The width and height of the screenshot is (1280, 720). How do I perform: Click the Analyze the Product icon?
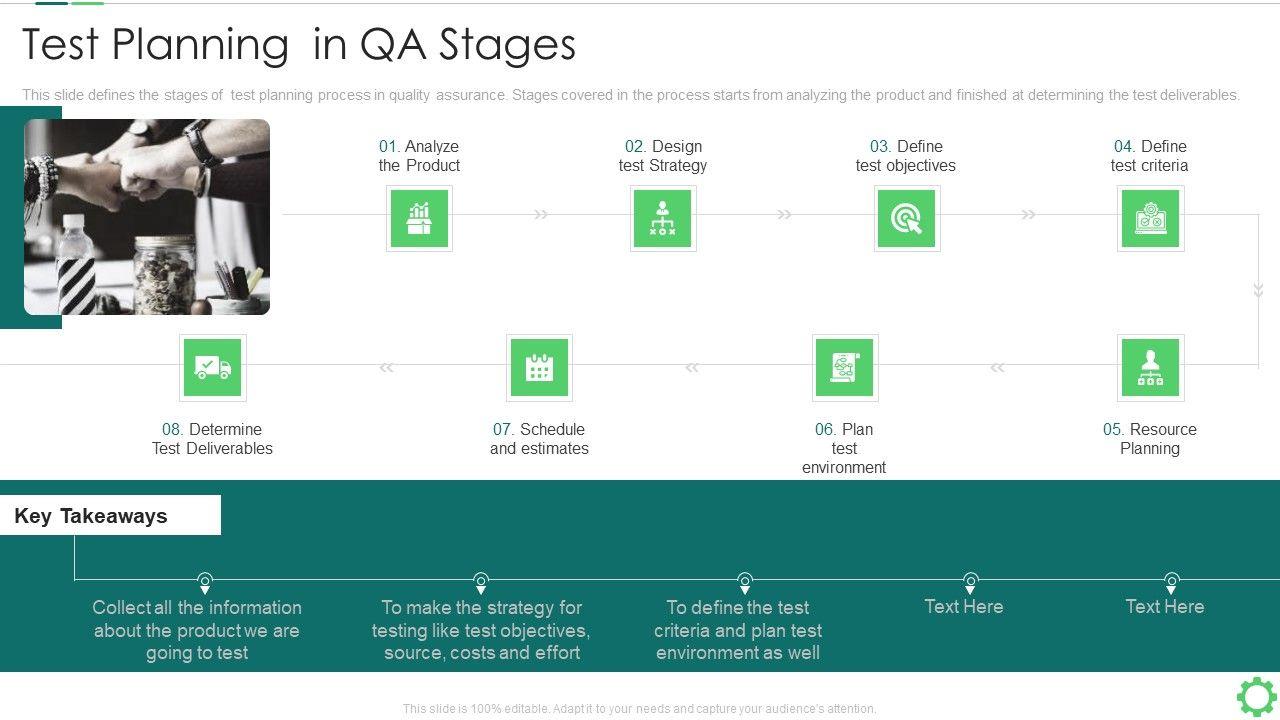(x=419, y=219)
